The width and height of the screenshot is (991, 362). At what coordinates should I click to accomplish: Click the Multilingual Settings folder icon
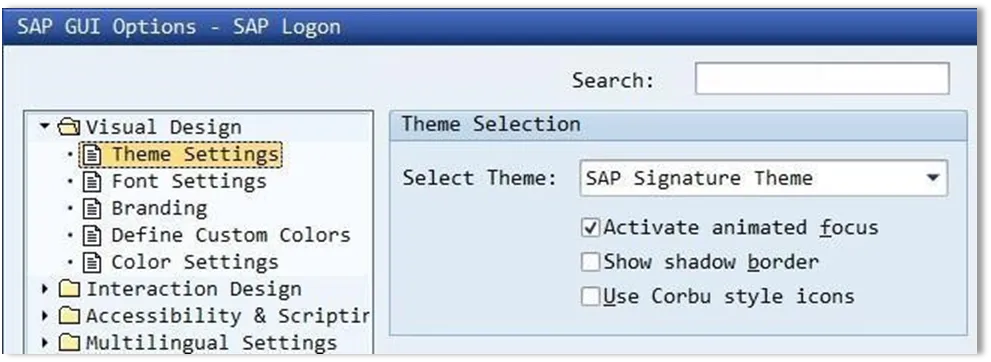[x=70, y=344]
